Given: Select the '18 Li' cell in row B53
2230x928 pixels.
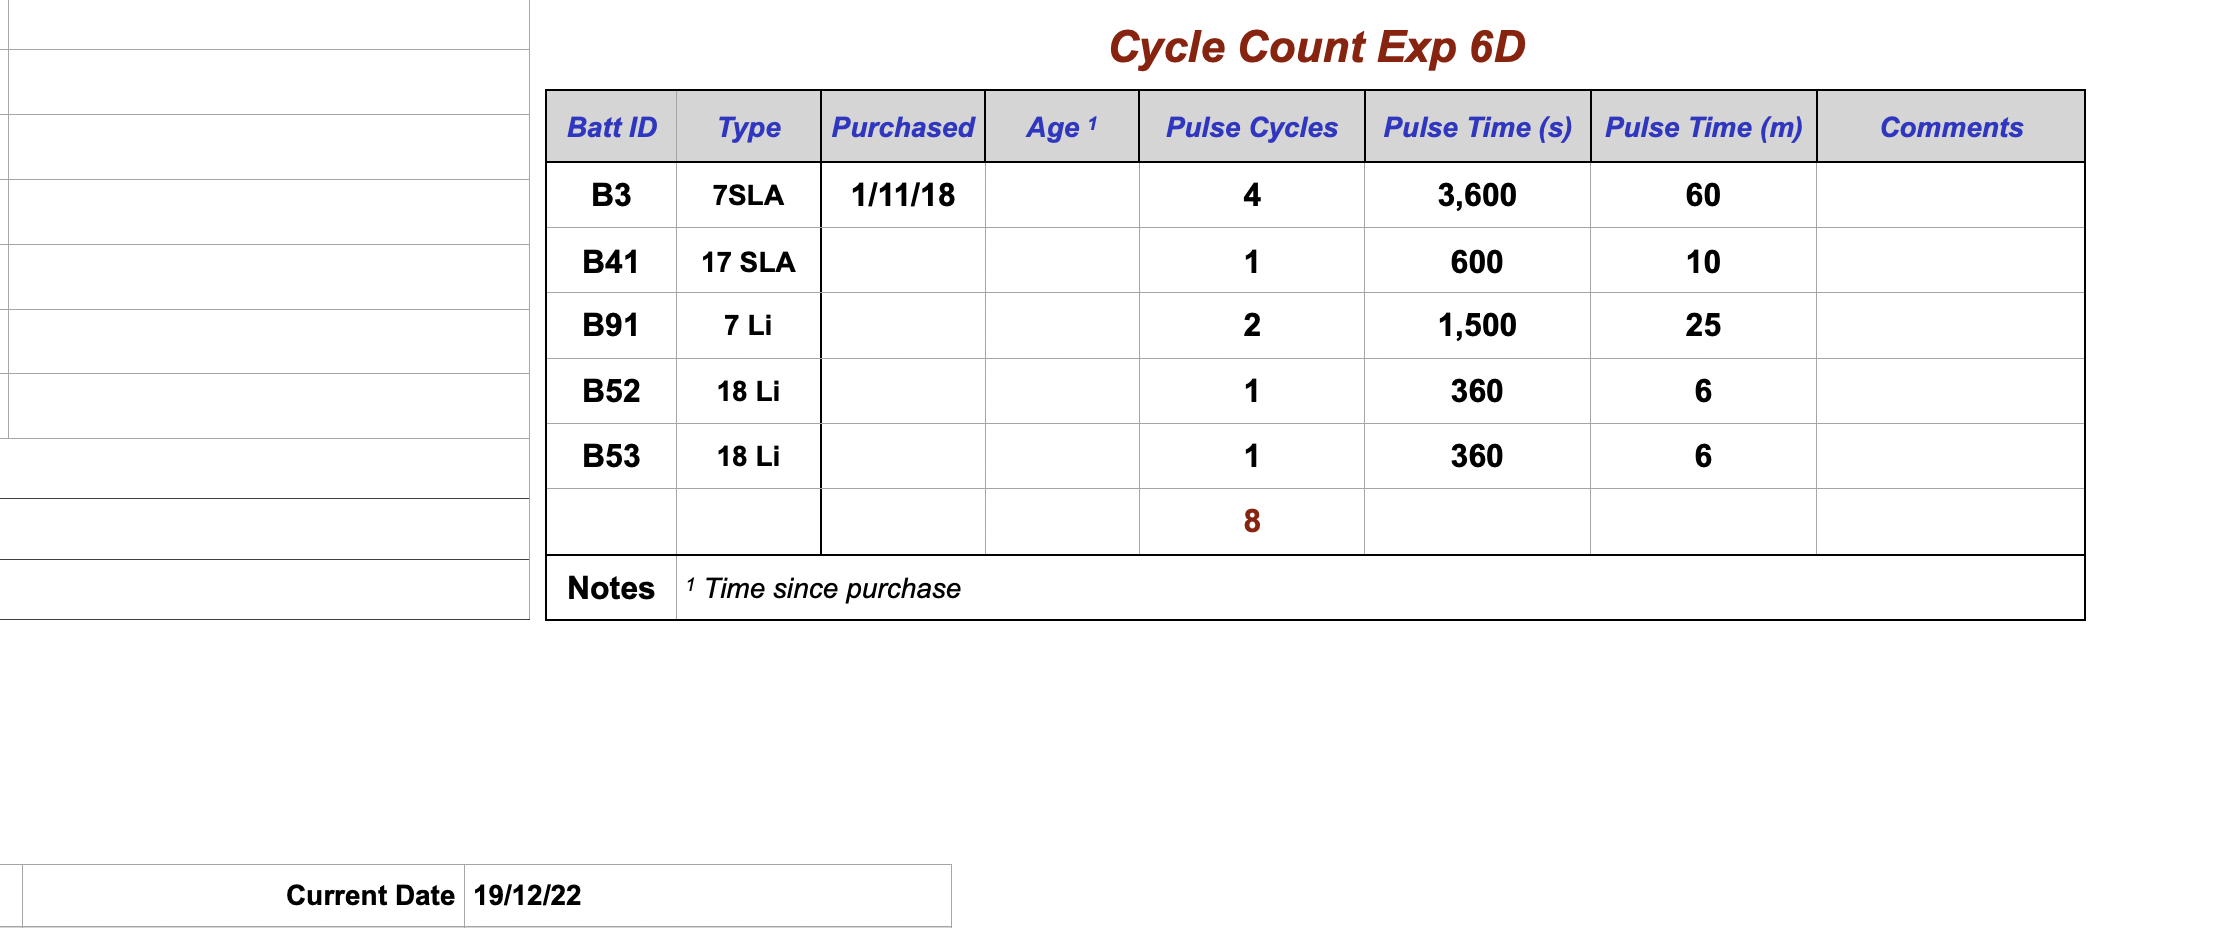Looking at the screenshot, I should click(x=749, y=456).
